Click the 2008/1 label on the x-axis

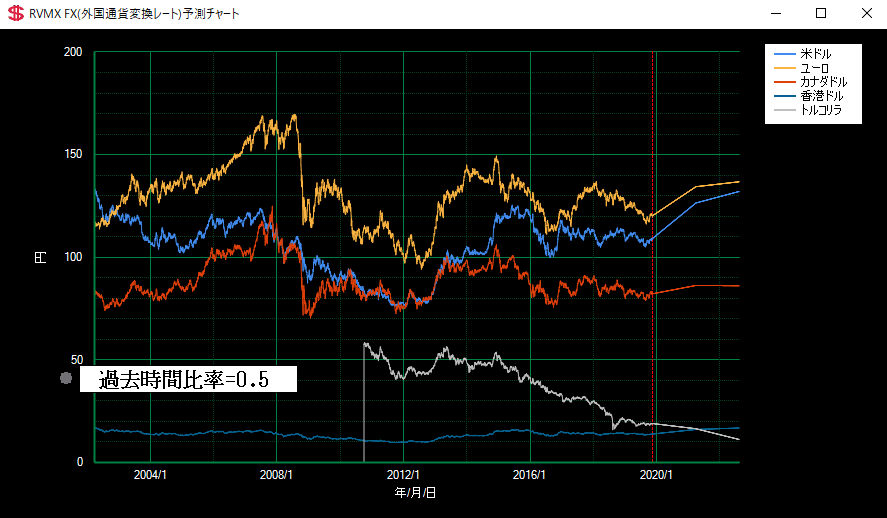click(x=276, y=475)
